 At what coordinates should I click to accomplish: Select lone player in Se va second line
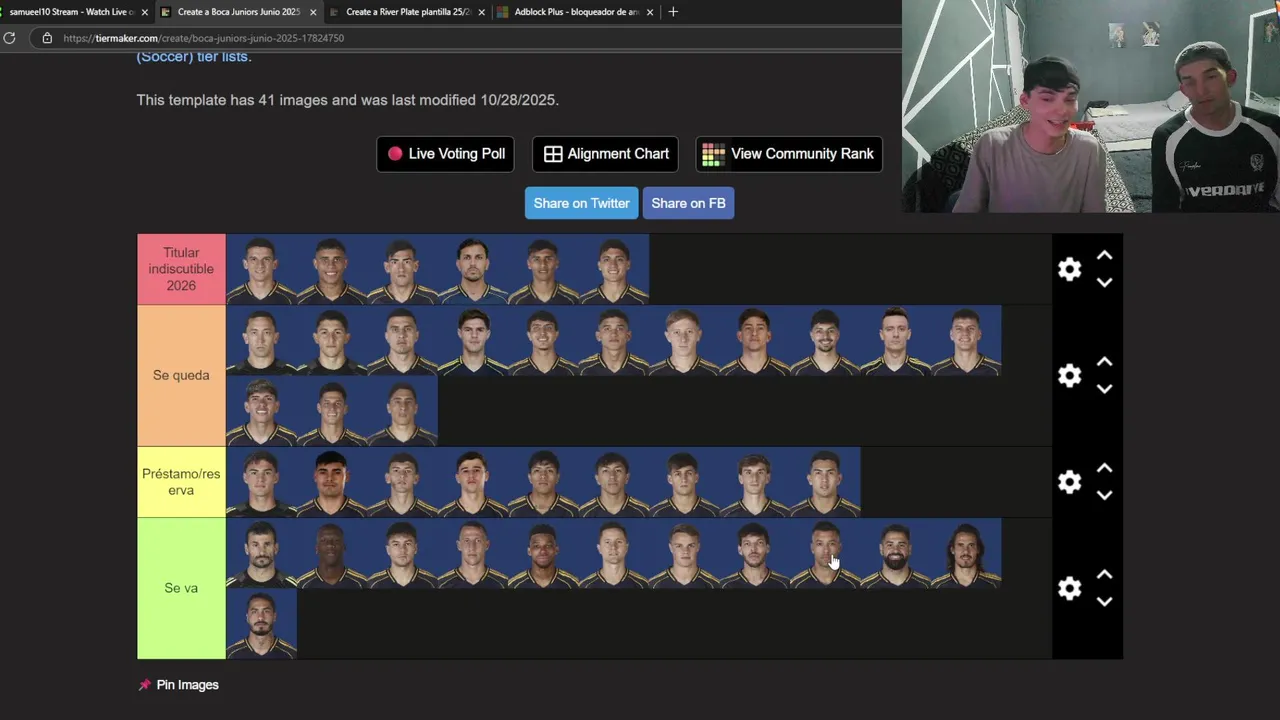(x=261, y=624)
